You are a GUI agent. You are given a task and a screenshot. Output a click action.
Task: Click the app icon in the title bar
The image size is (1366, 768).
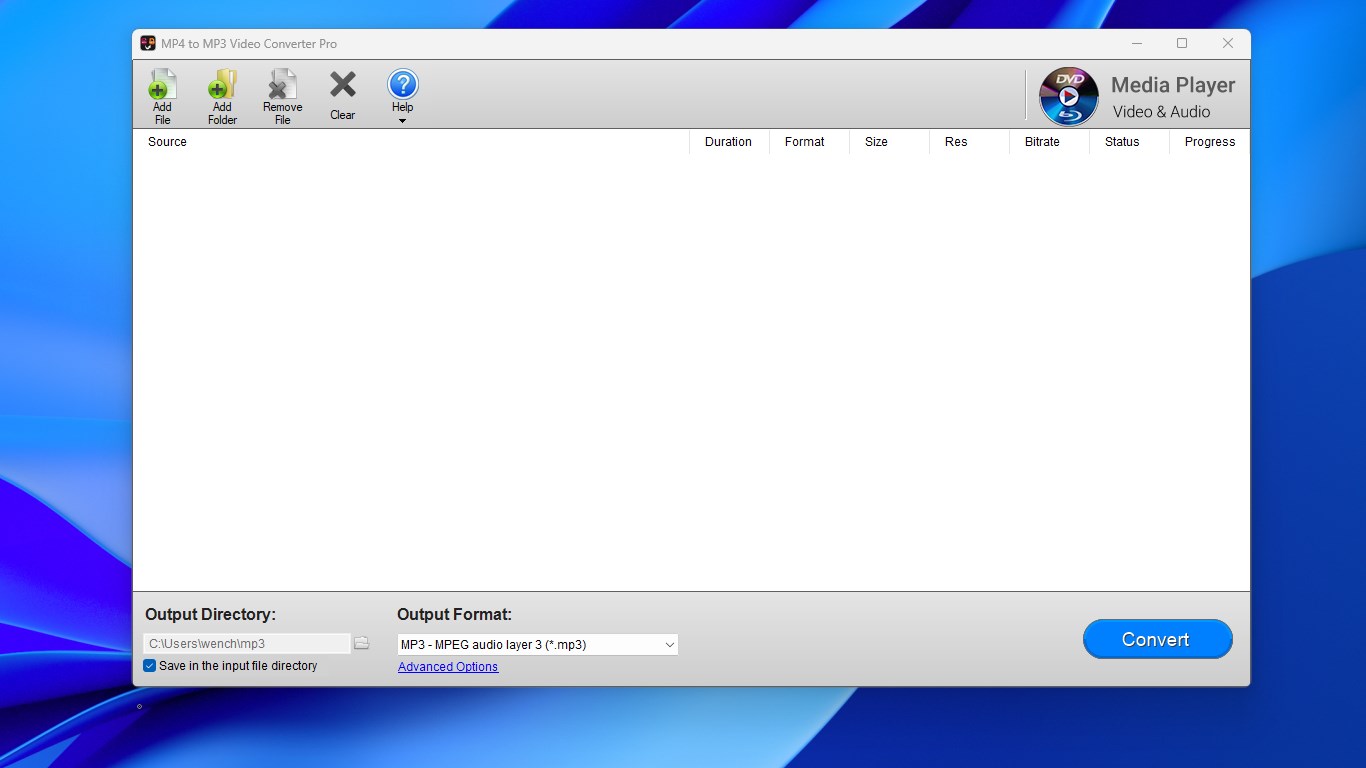(148, 44)
